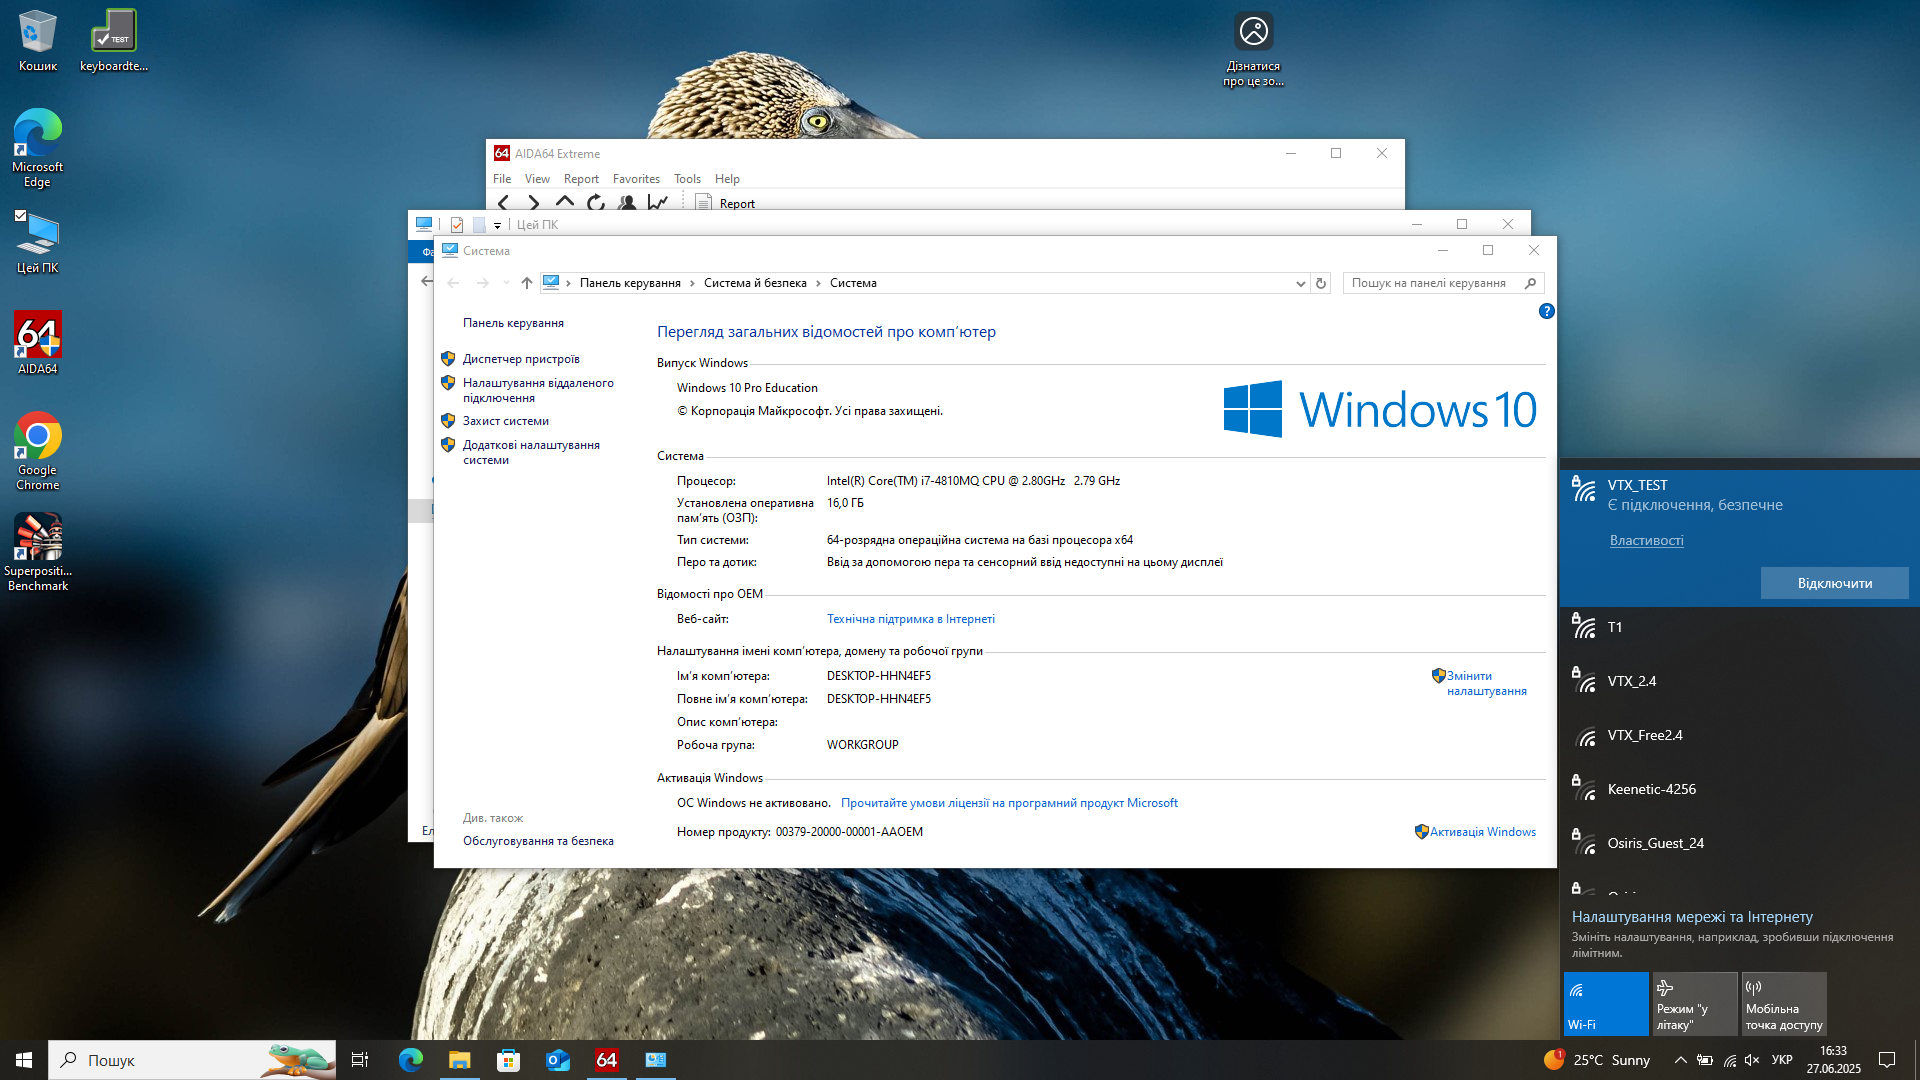
Task: Toggle the mobile hotspot tile
Action: (1784, 1003)
